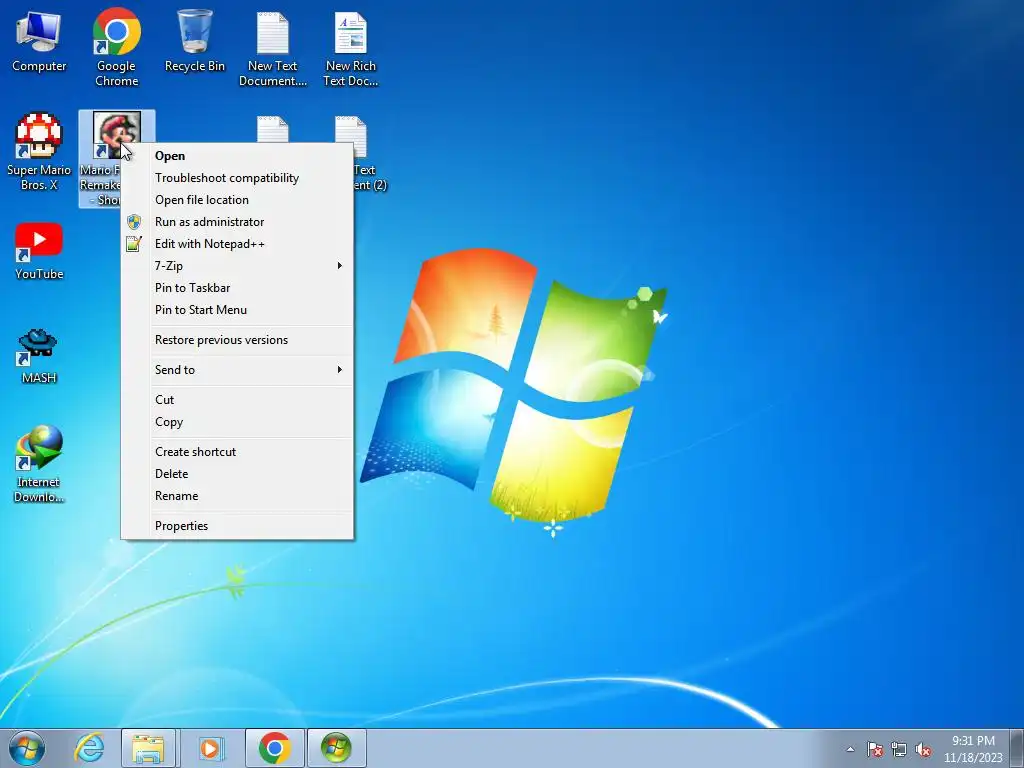Viewport: 1024px width, 768px height.
Task: Launch Internet Explorer from taskbar
Action: (x=89, y=748)
